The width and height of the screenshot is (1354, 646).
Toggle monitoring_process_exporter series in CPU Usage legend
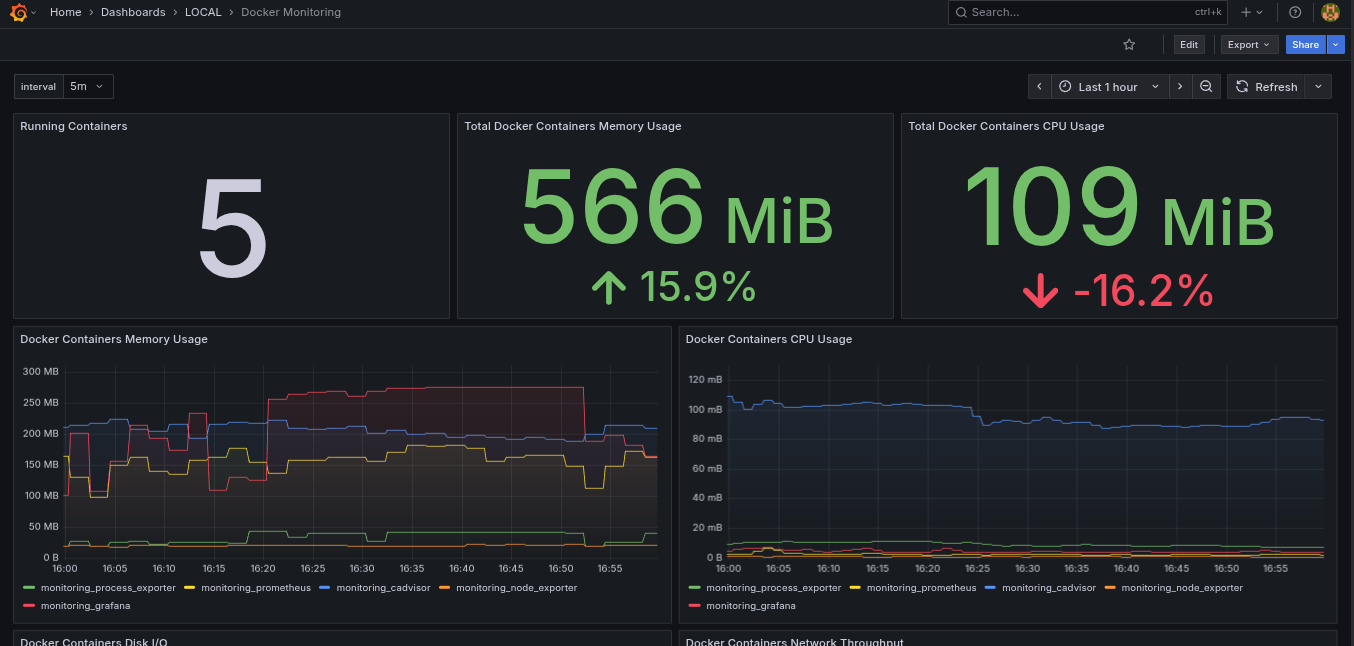774,588
